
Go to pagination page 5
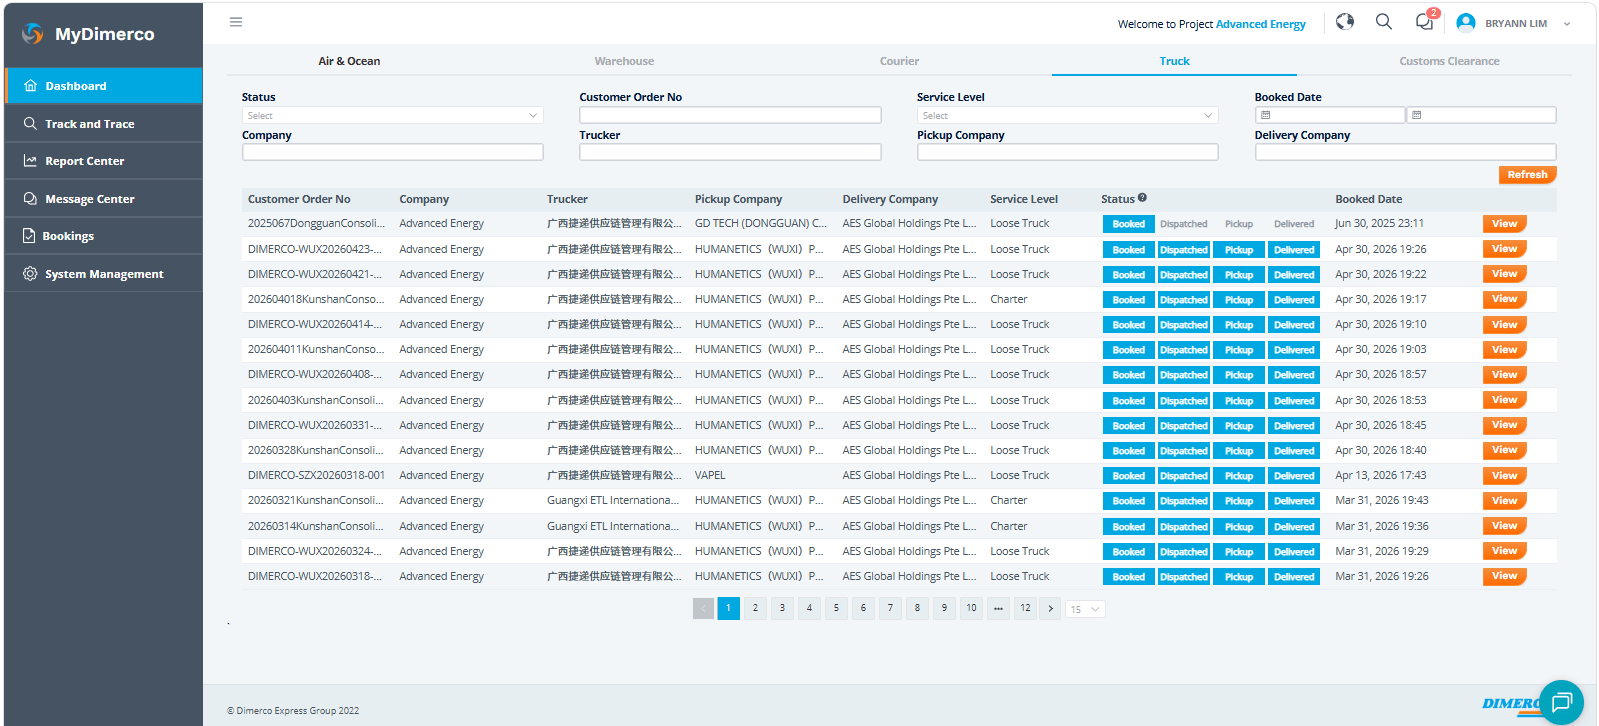point(836,608)
